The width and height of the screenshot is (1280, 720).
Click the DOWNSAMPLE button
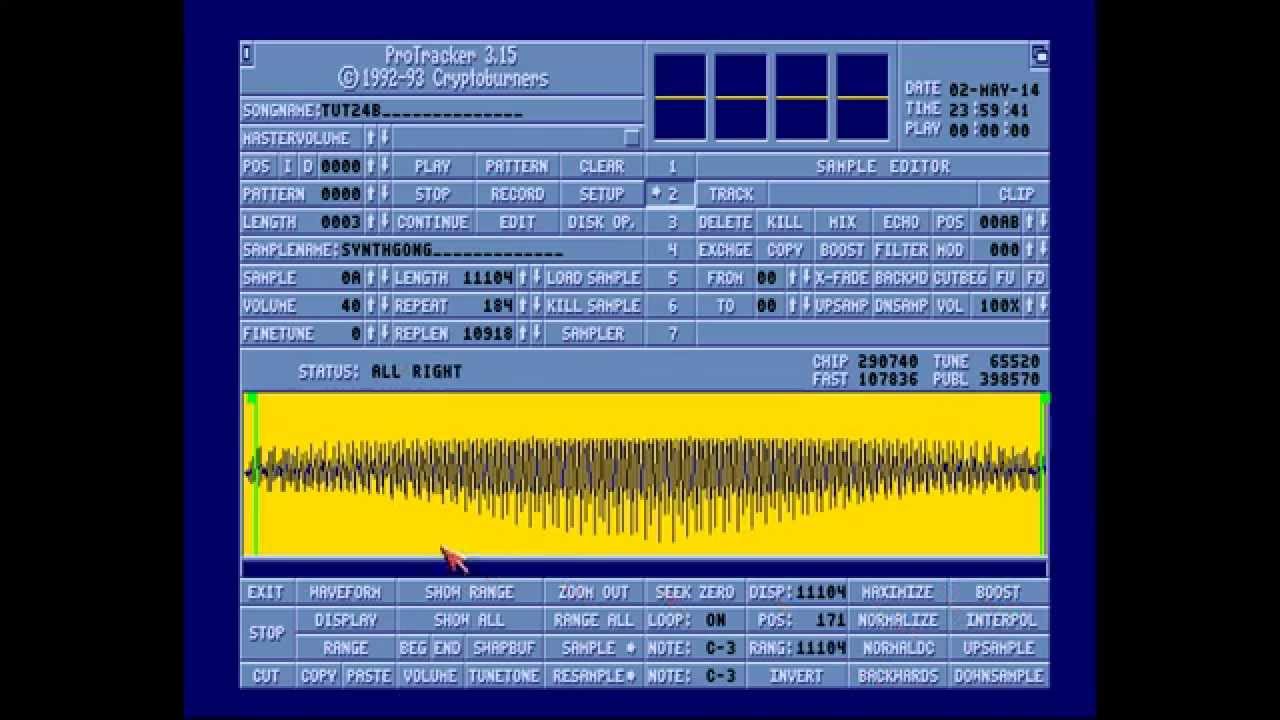coord(999,676)
